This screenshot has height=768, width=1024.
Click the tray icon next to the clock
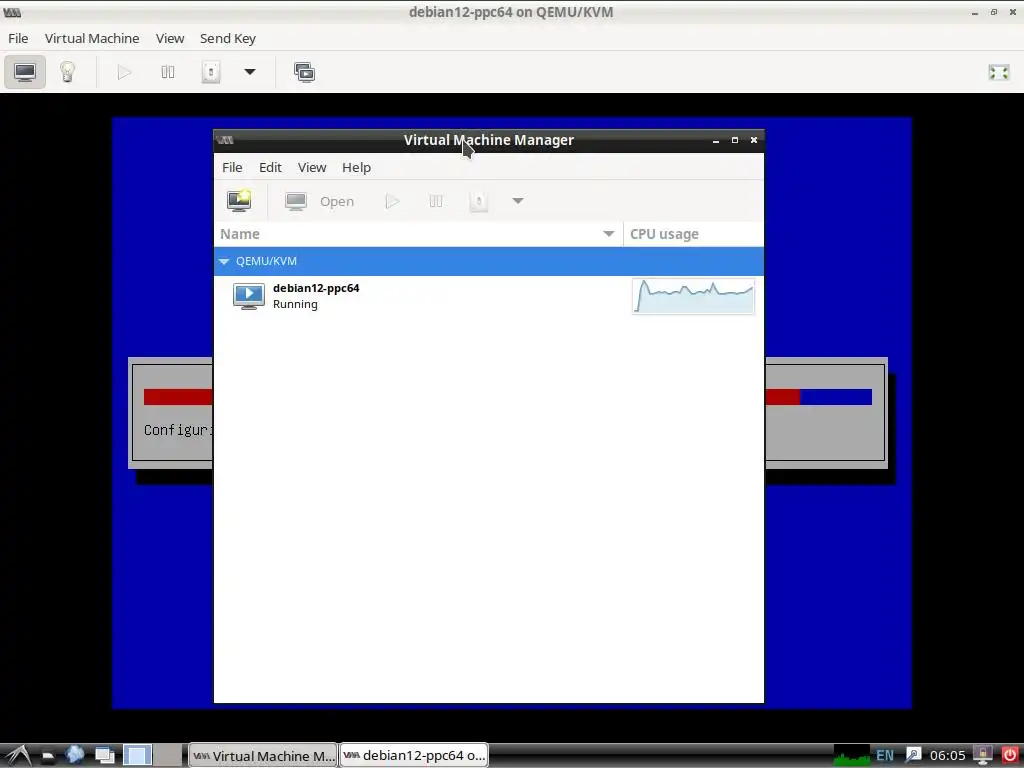(x=913, y=756)
